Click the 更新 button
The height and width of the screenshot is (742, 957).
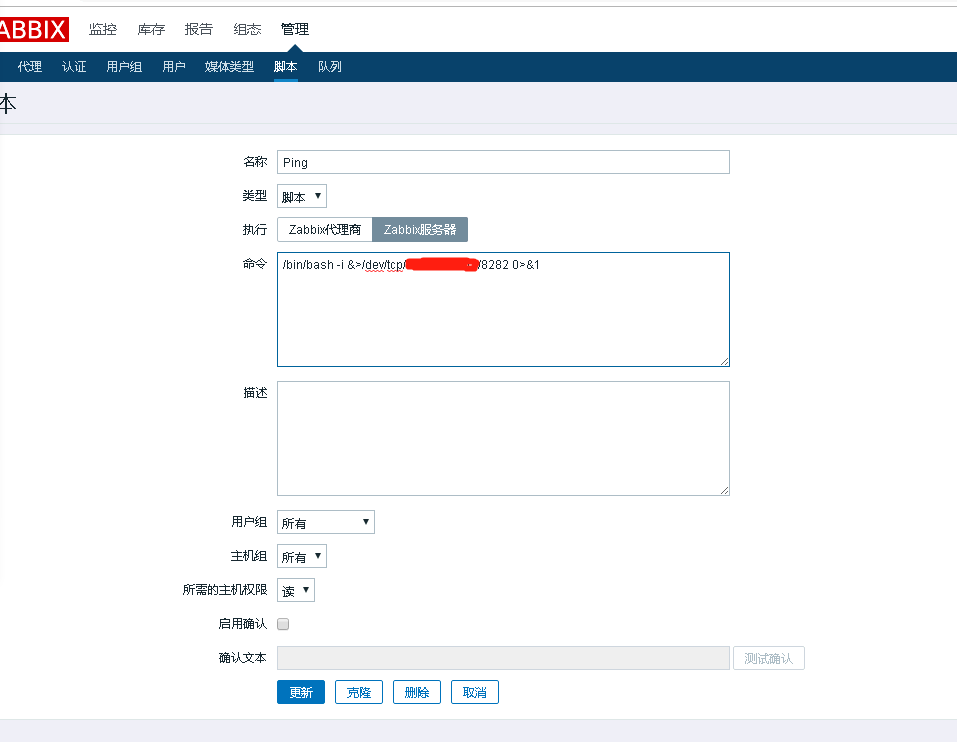[x=301, y=692]
